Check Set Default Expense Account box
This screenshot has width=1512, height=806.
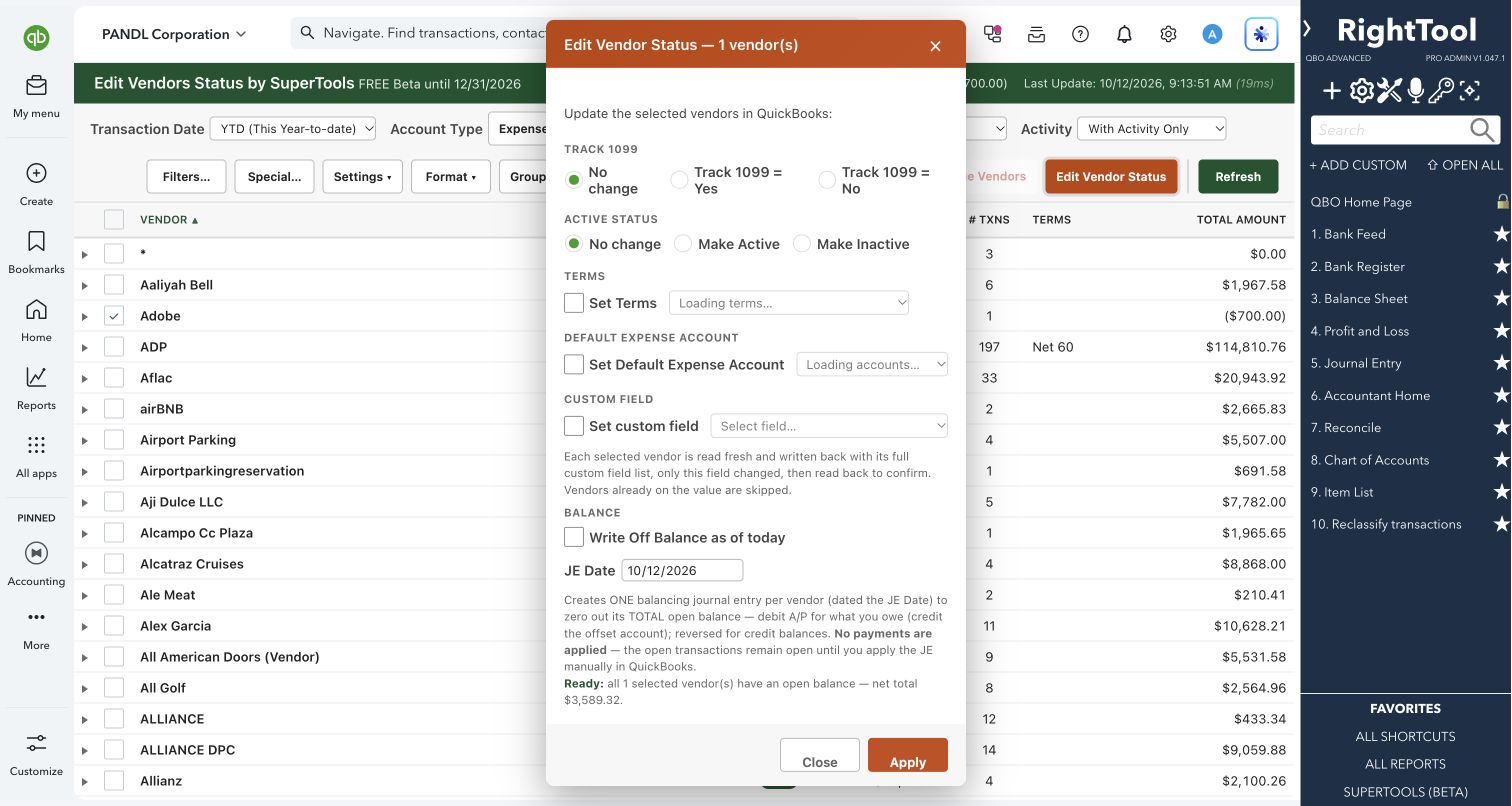(x=574, y=364)
